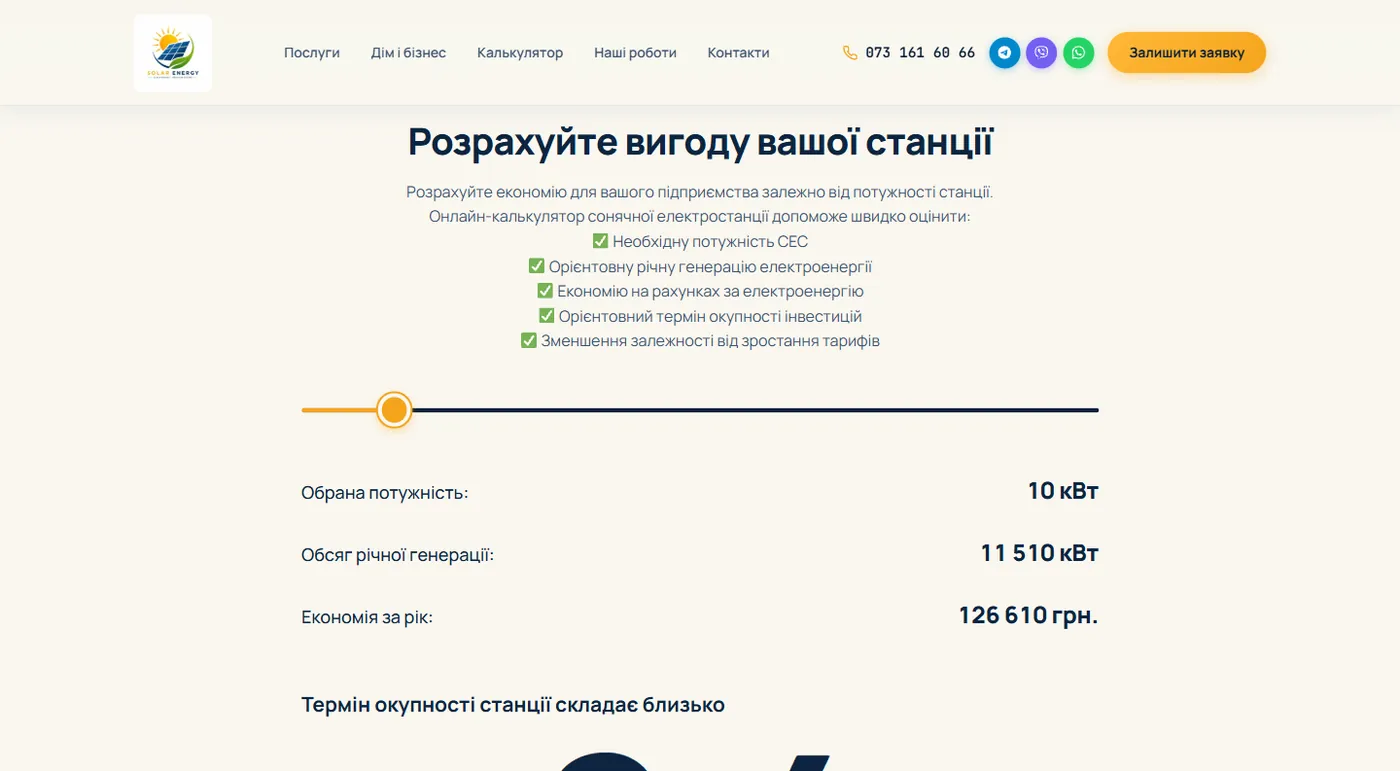The width and height of the screenshot is (1400, 771).
Task: Click the Термін окупності станції складає близько text
Action: [513, 705]
